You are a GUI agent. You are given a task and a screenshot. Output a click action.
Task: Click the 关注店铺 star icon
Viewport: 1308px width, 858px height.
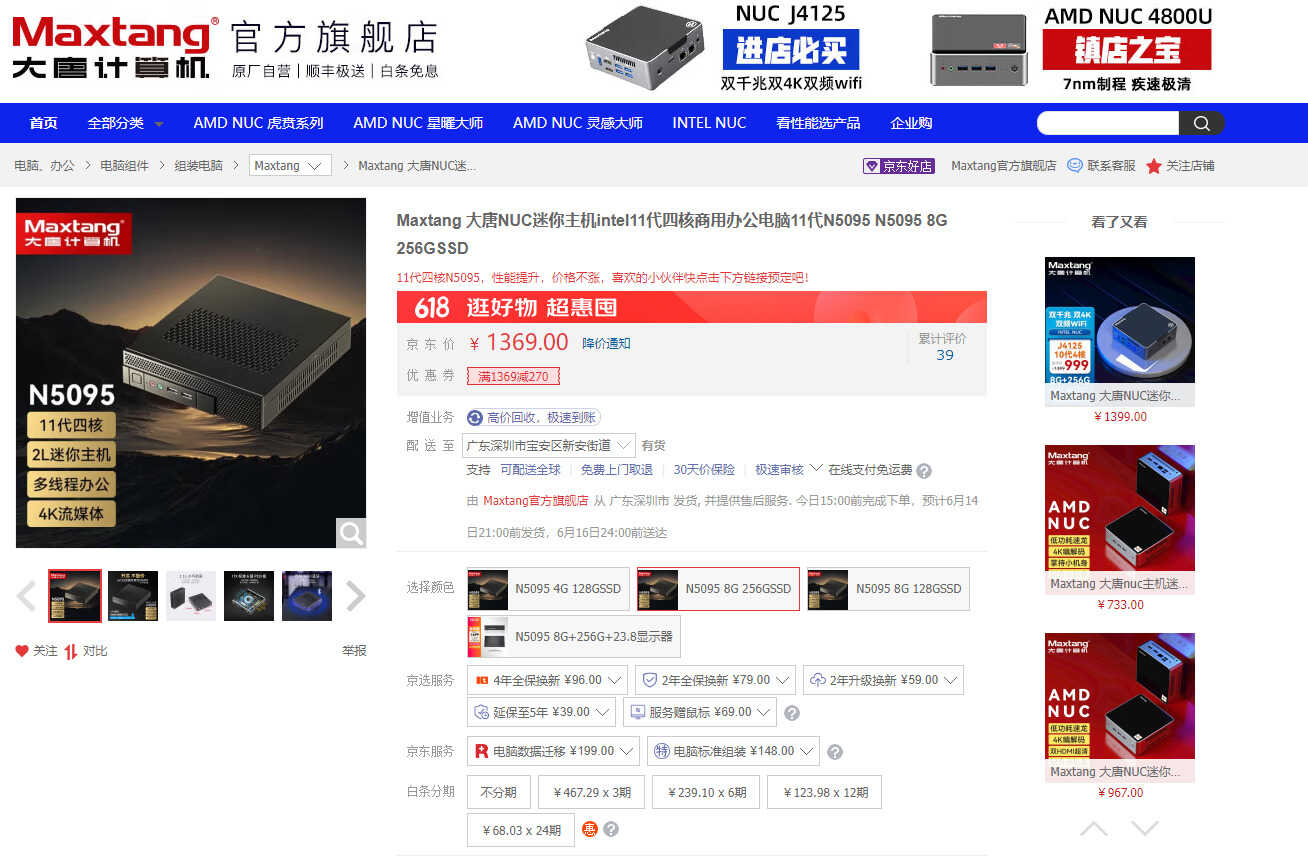1154,166
